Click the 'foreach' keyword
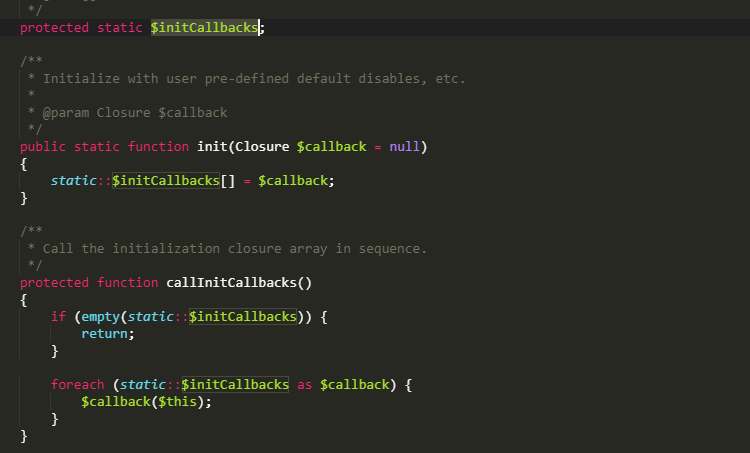This screenshot has height=453, width=750. pyautogui.click(x=77, y=385)
